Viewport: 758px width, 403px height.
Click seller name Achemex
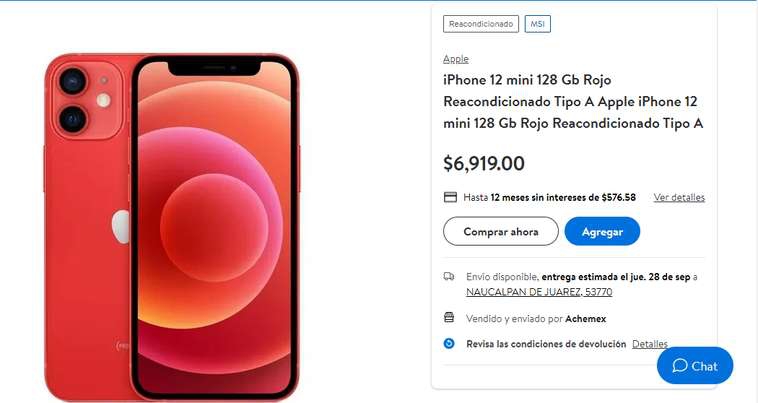pos(585,319)
